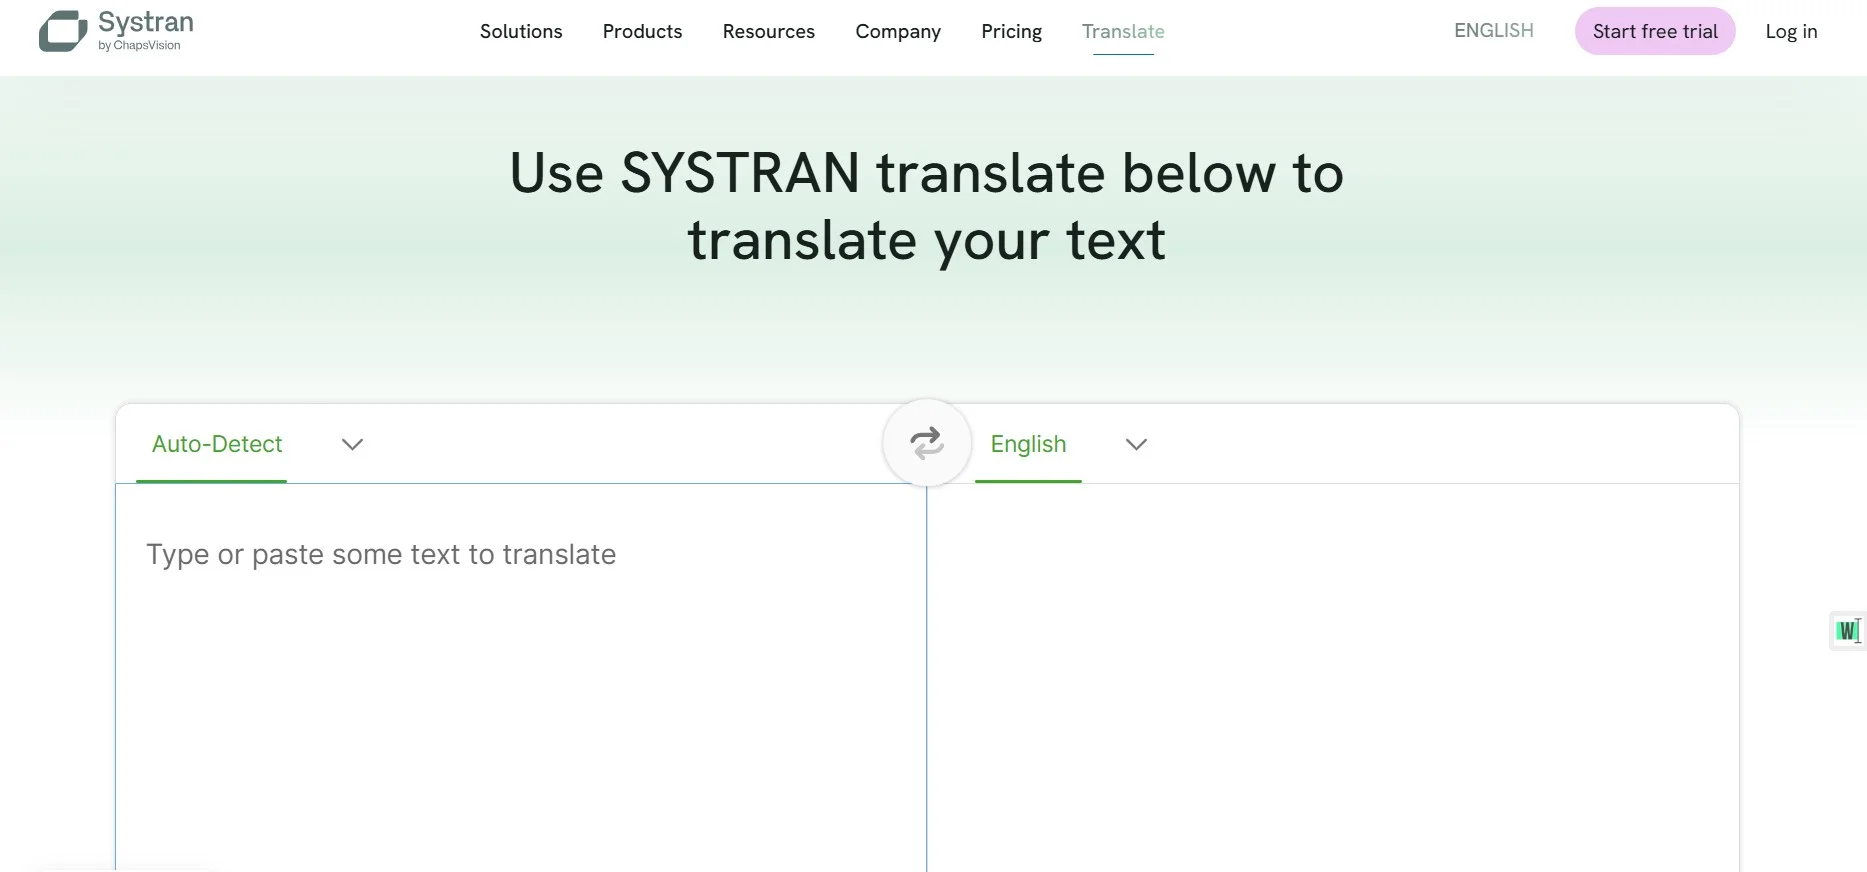This screenshot has width=1867, height=872.
Task: Click the translation output panel
Action: [1333, 678]
